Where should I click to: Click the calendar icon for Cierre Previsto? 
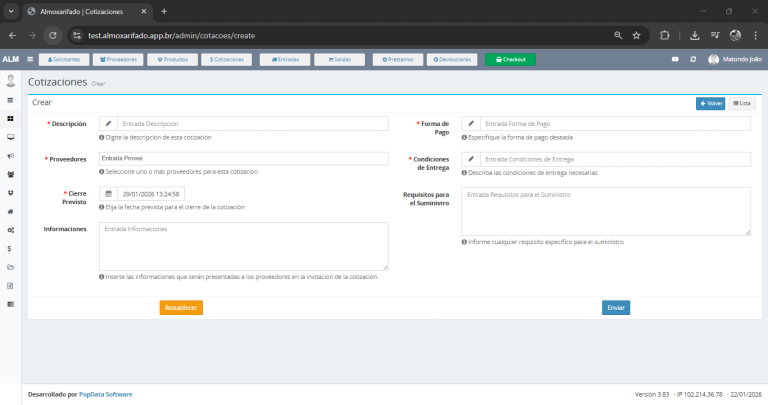point(108,194)
